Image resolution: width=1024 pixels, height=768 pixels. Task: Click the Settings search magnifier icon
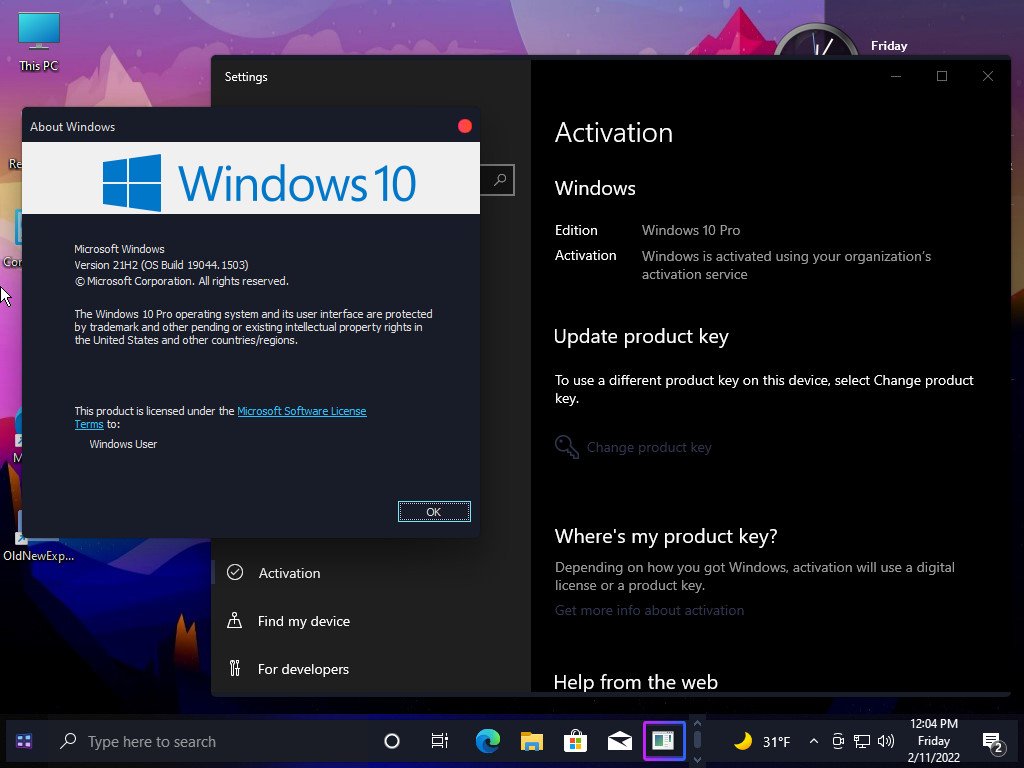(500, 180)
